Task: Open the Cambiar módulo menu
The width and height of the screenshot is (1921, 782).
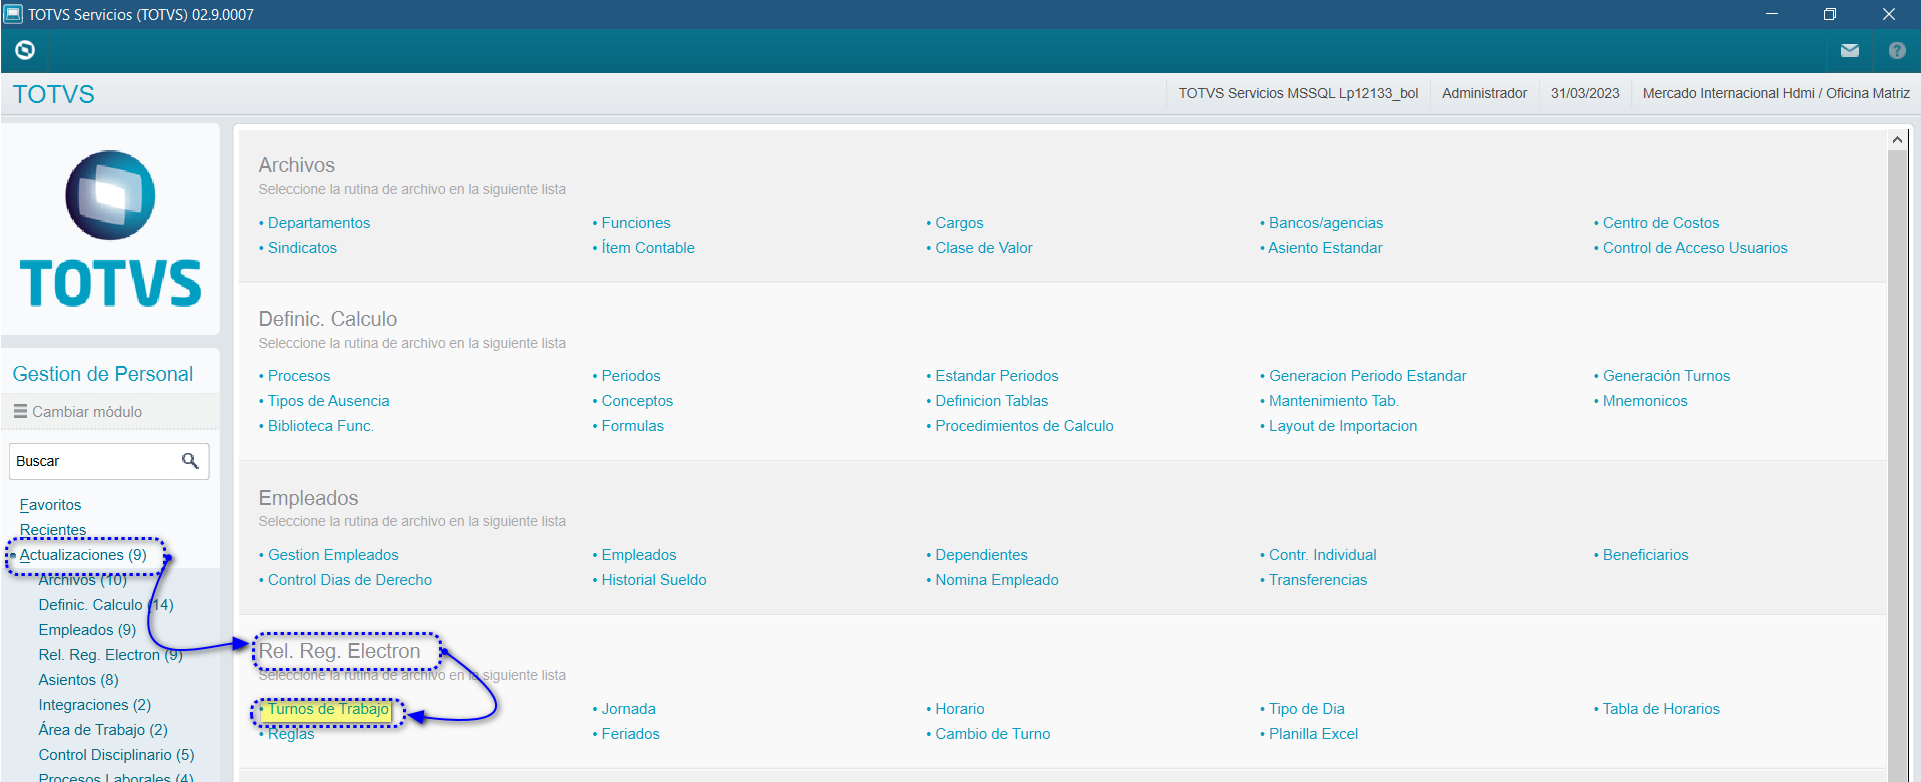Action: 78,412
